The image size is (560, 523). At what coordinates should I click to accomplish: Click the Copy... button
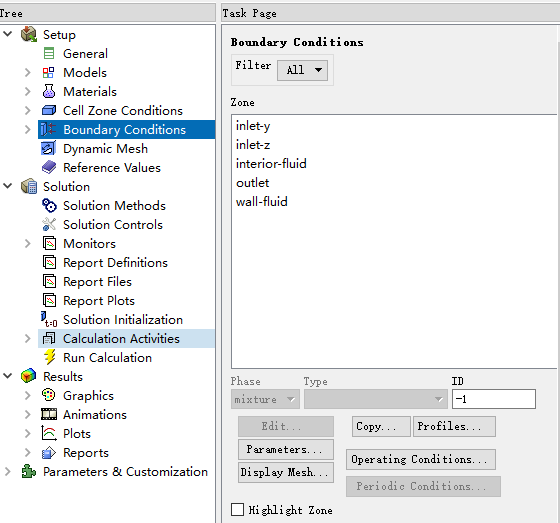[x=381, y=426]
